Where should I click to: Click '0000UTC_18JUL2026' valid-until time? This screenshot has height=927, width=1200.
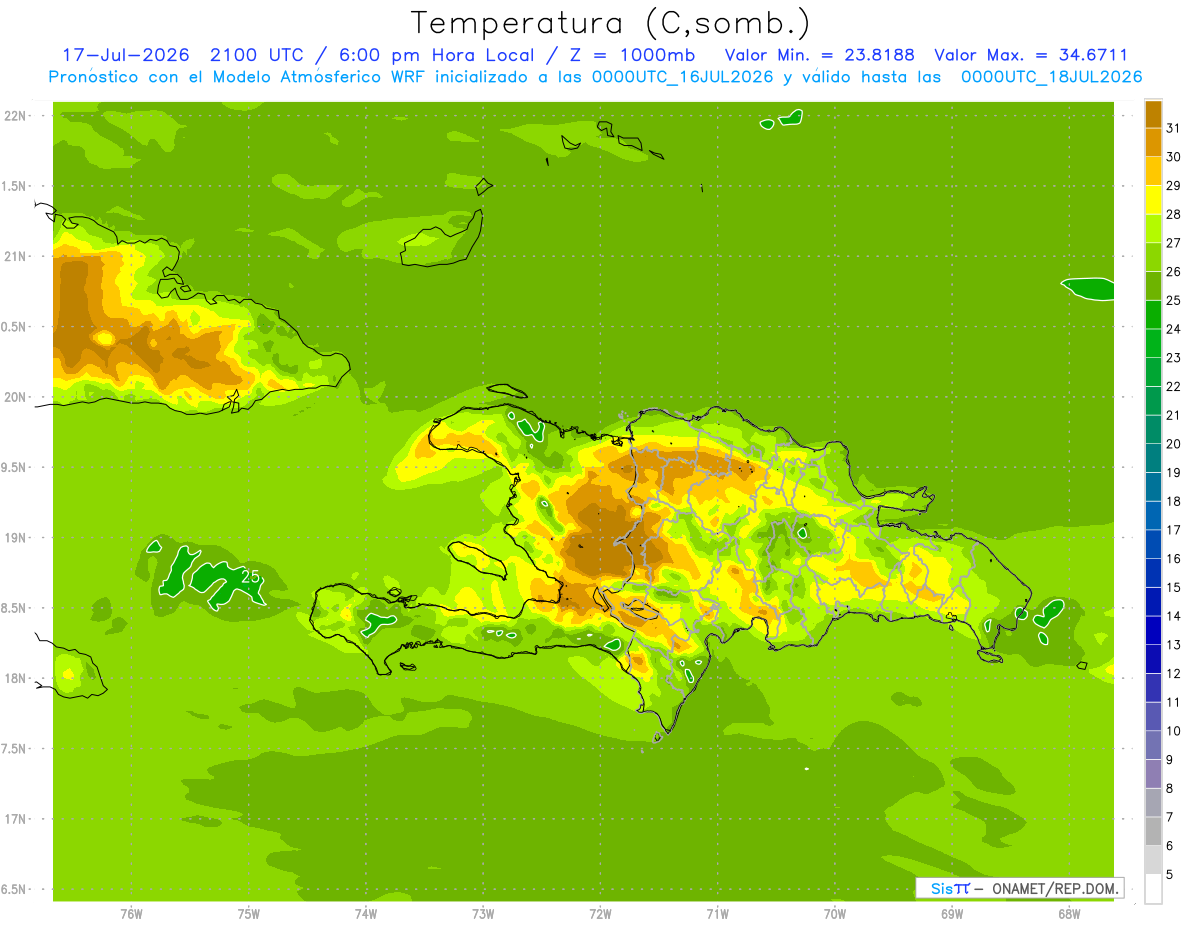[1051, 76]
